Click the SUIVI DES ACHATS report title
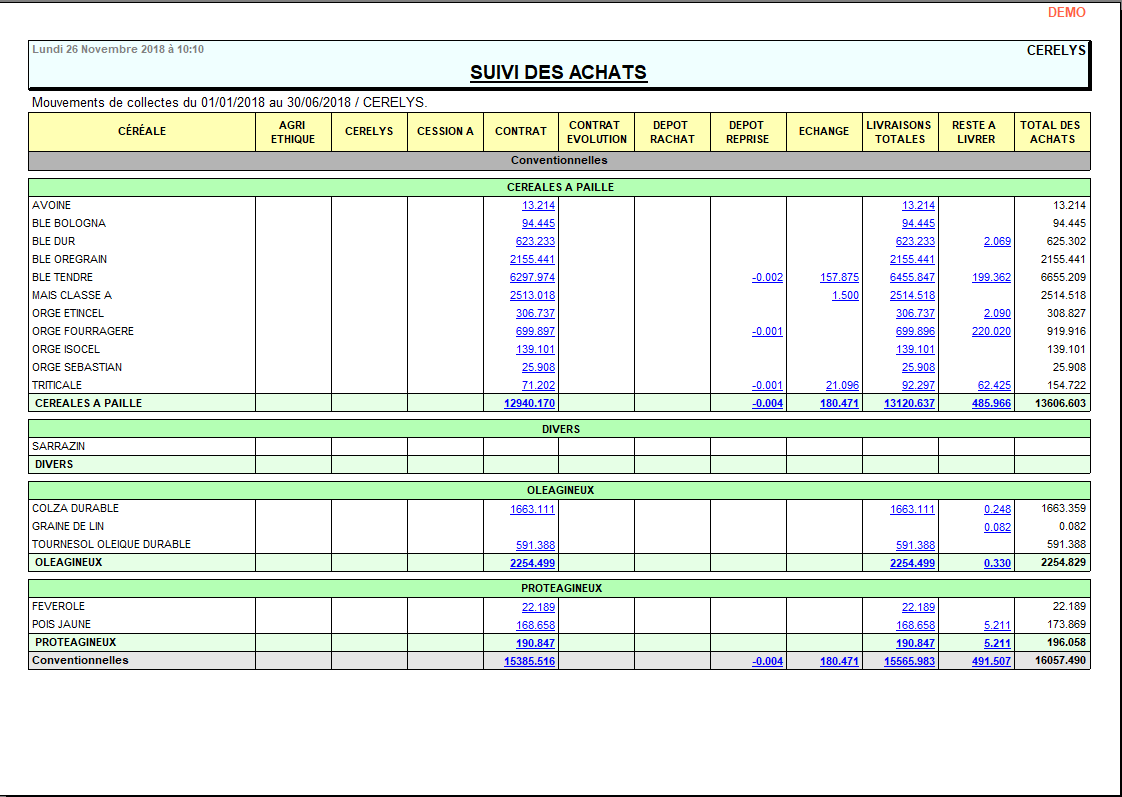Viewport: 1122px width, 797px height. coord(558,73)
